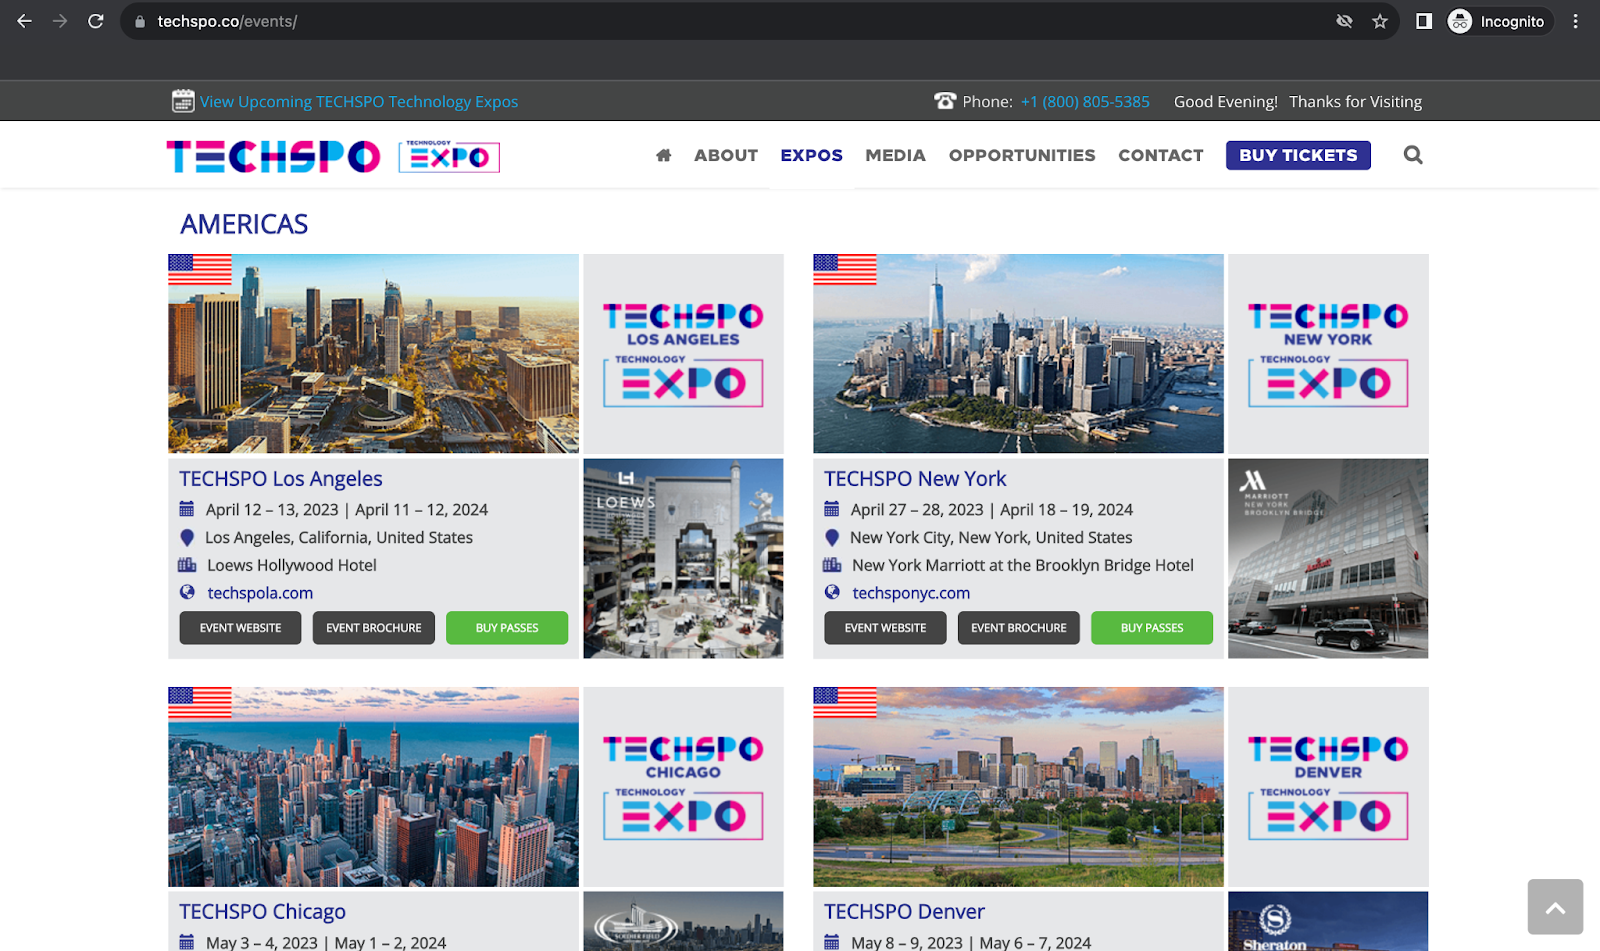Click TECHSPO New York Expo logo tile
1600x951 pixels.
[1328, 354]
